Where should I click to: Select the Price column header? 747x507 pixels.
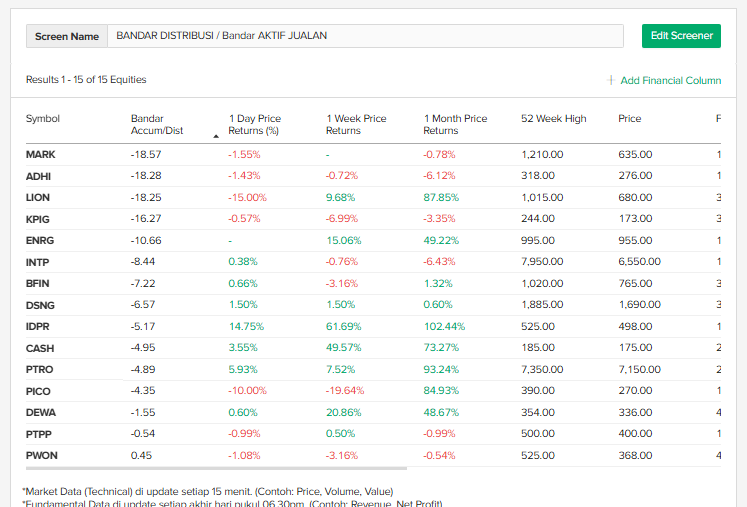coord(630,119)
